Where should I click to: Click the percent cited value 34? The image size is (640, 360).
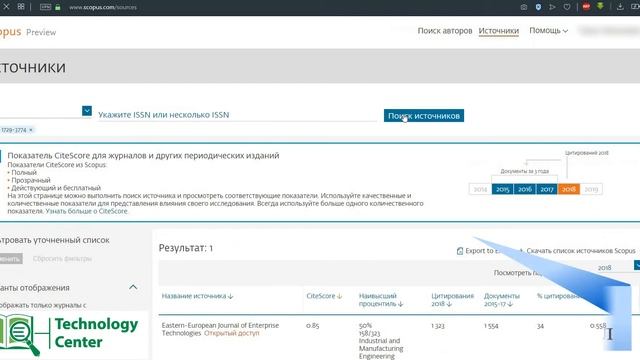tap(540, 326)
